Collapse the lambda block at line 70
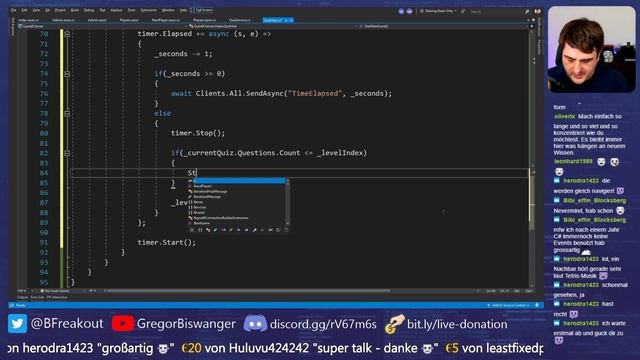Viewport: 640px width, 360px height. point(67,34)
